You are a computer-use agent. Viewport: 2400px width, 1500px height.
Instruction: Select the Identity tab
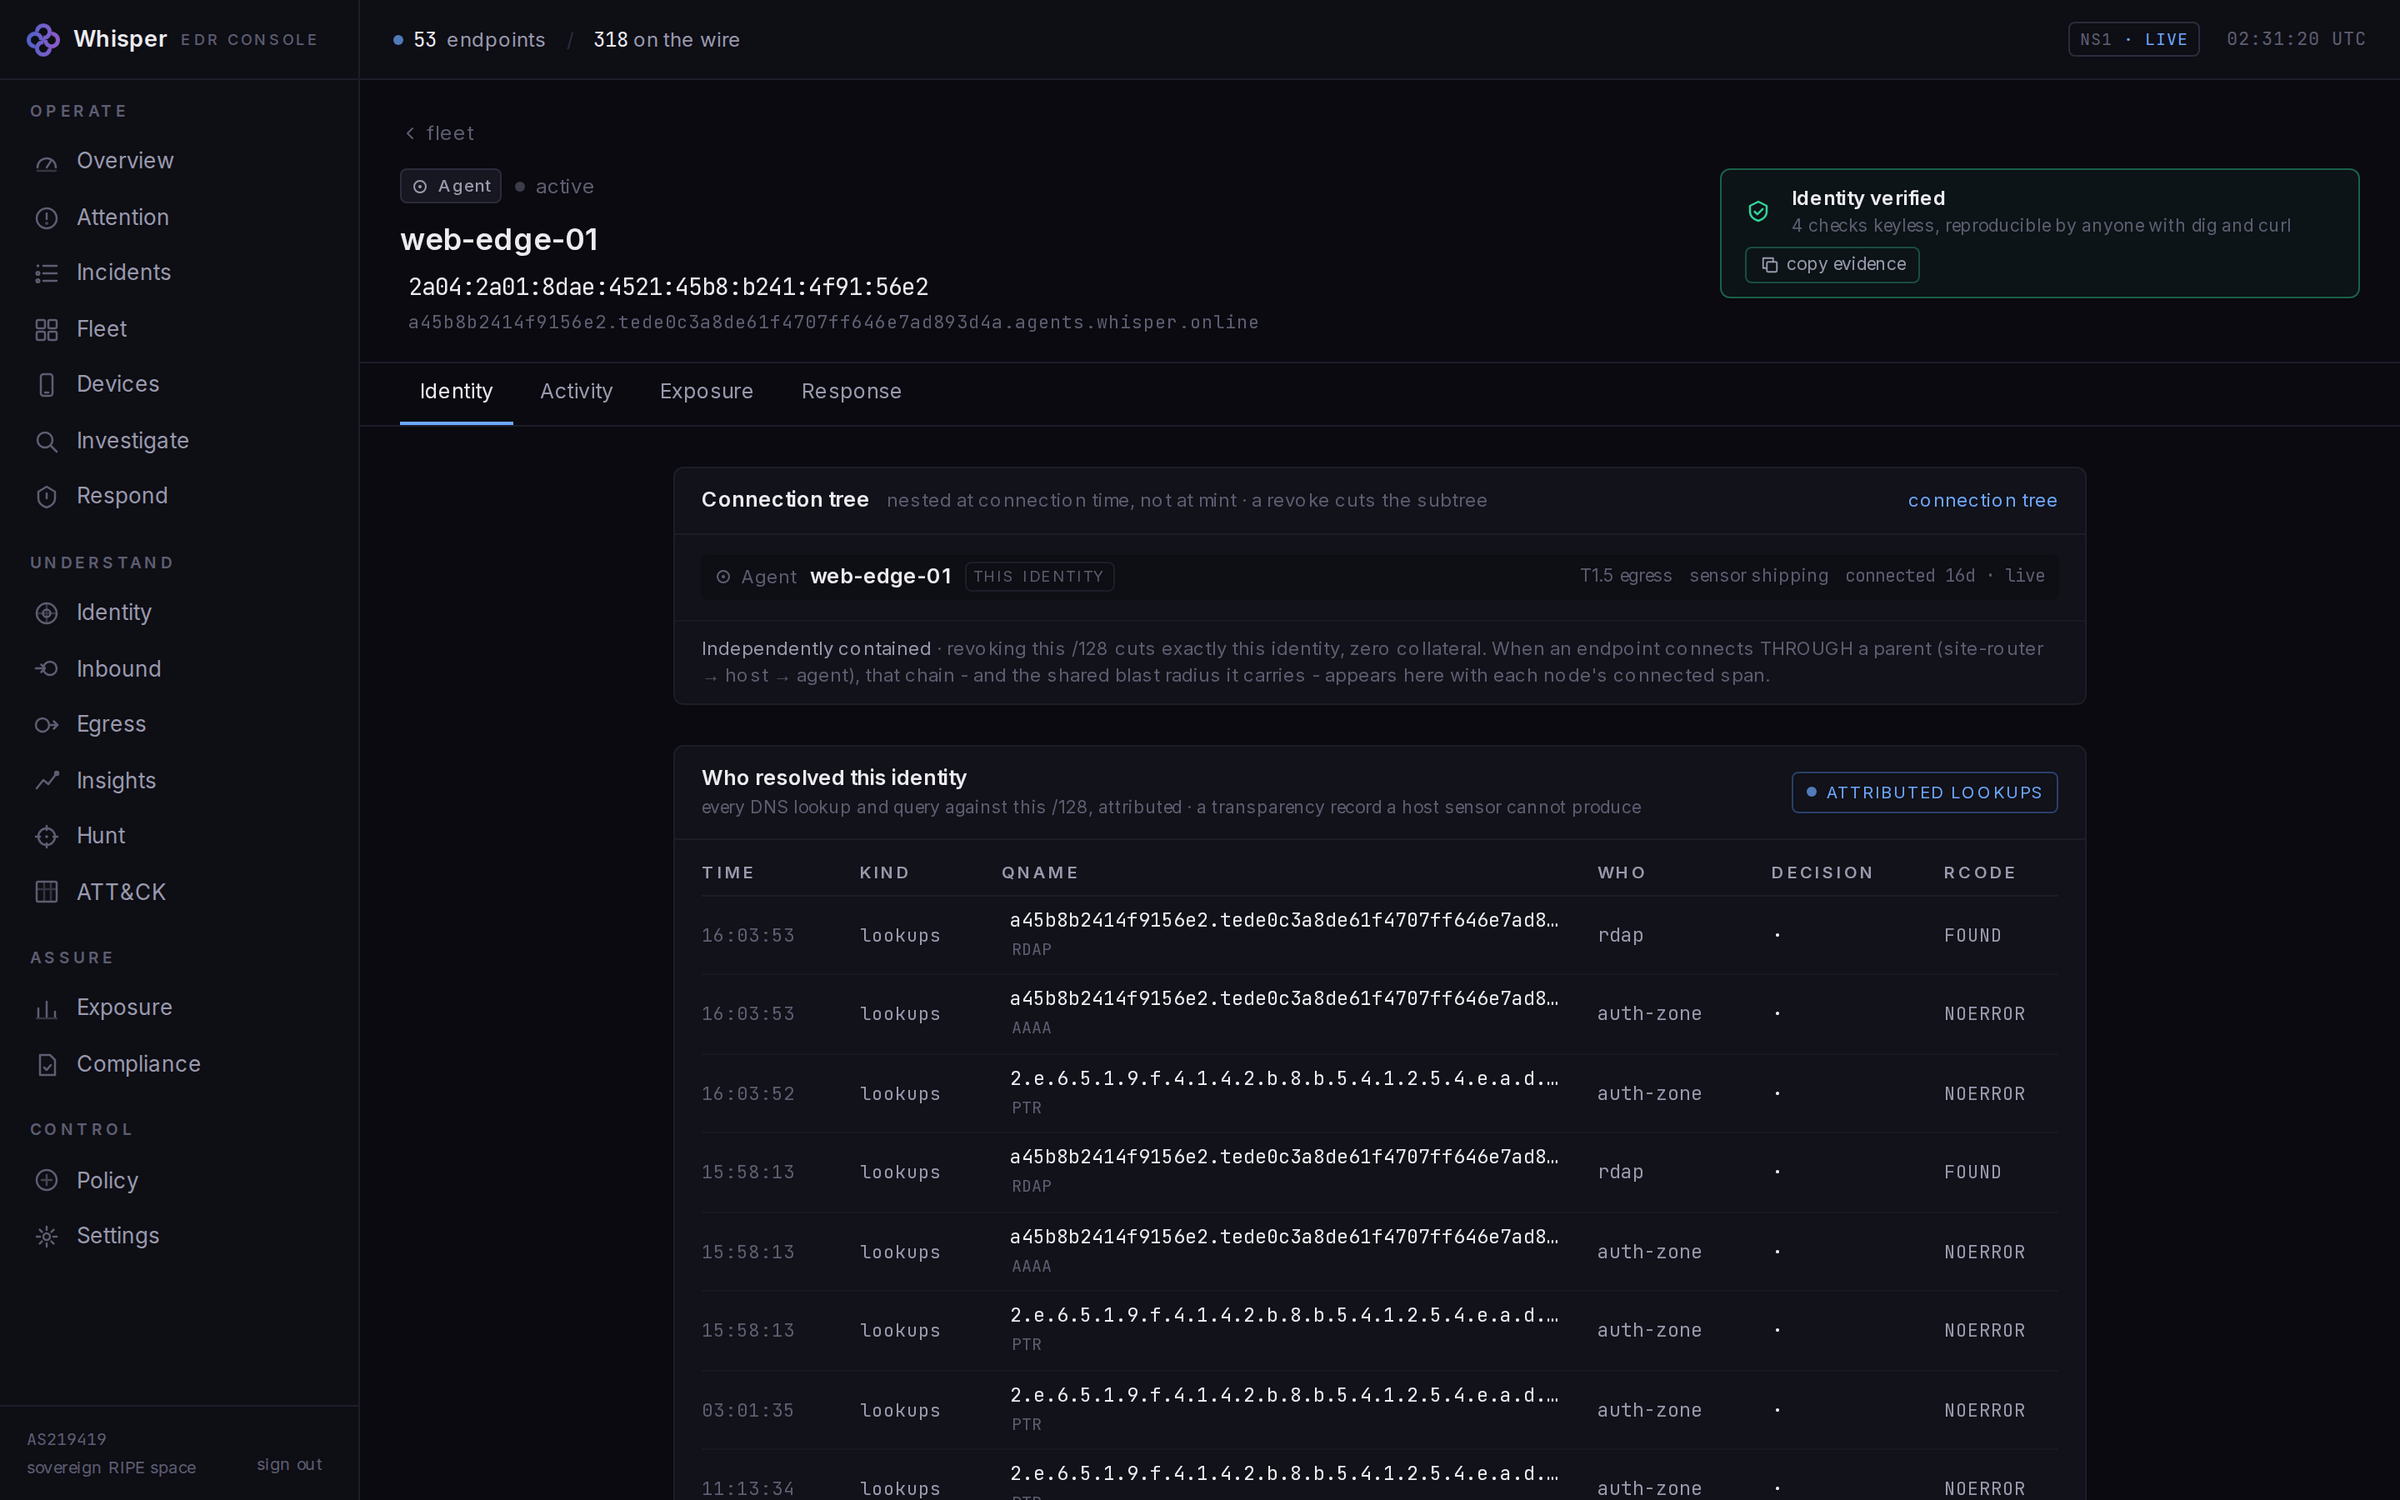pyautogui.click(x=456, y=392)
